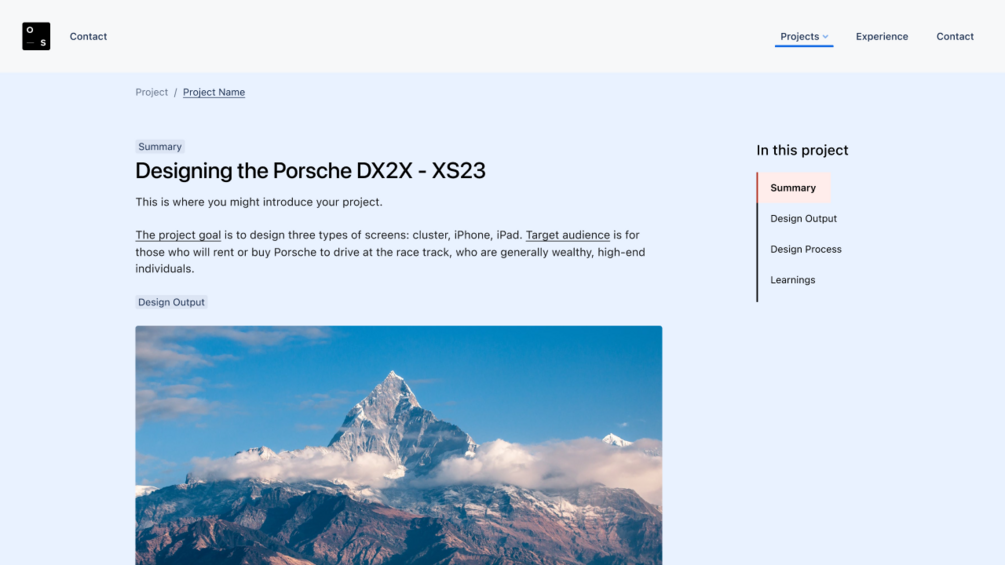Go to Project breadcrumb
Image resolution: width=1005 pixels, height=565 pixels.
coord(151,92)
